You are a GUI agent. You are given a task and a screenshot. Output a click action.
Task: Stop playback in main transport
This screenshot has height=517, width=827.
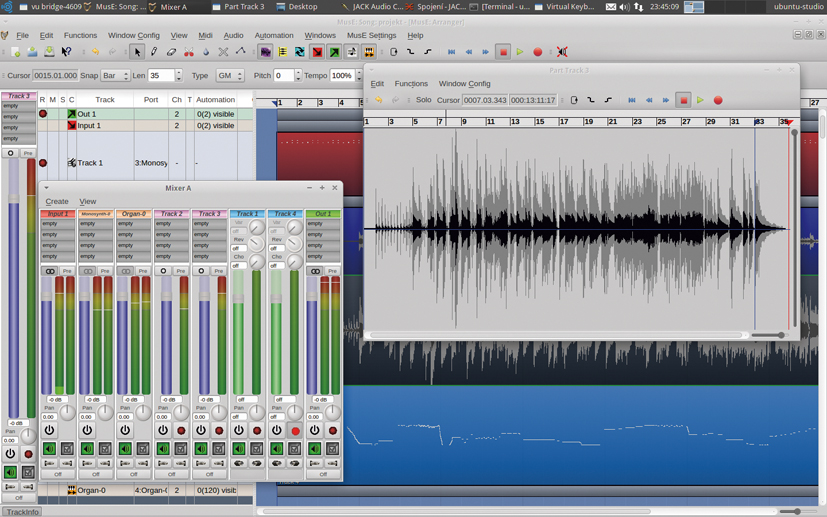click(503, 52)
